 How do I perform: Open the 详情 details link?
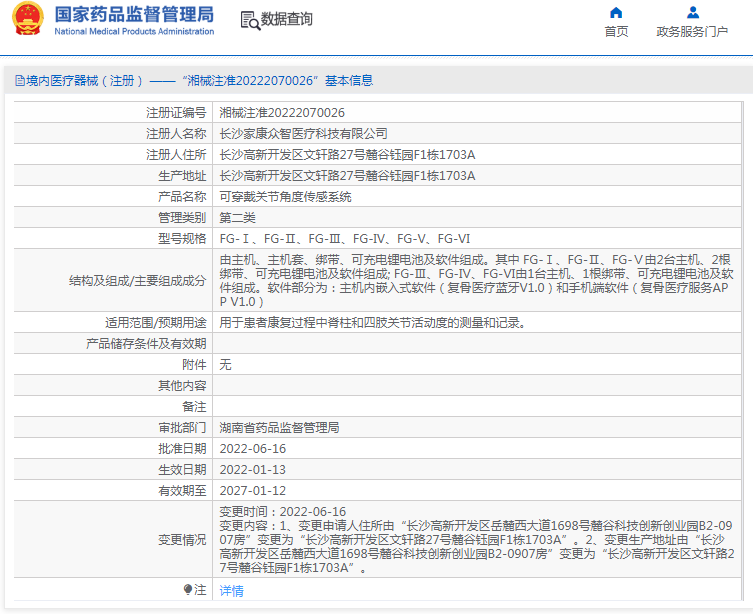[231, 590]
